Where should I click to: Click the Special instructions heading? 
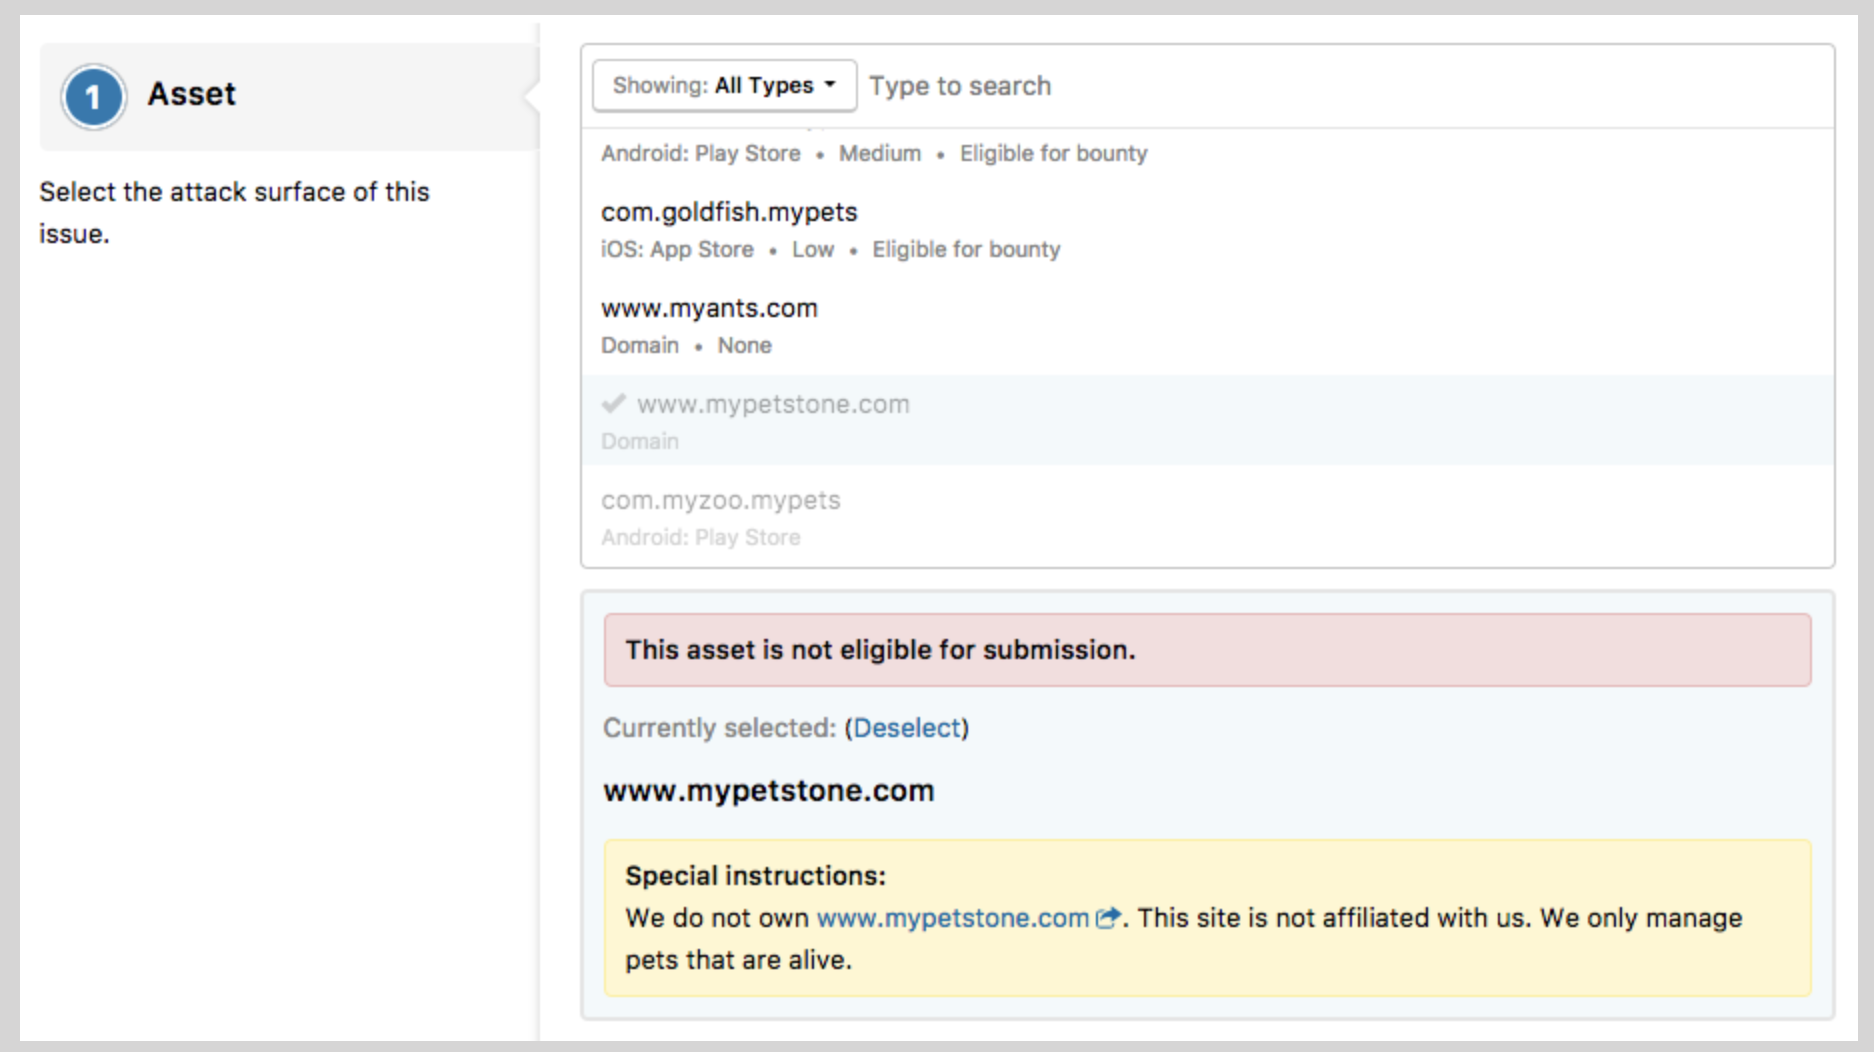click(755, 876)
